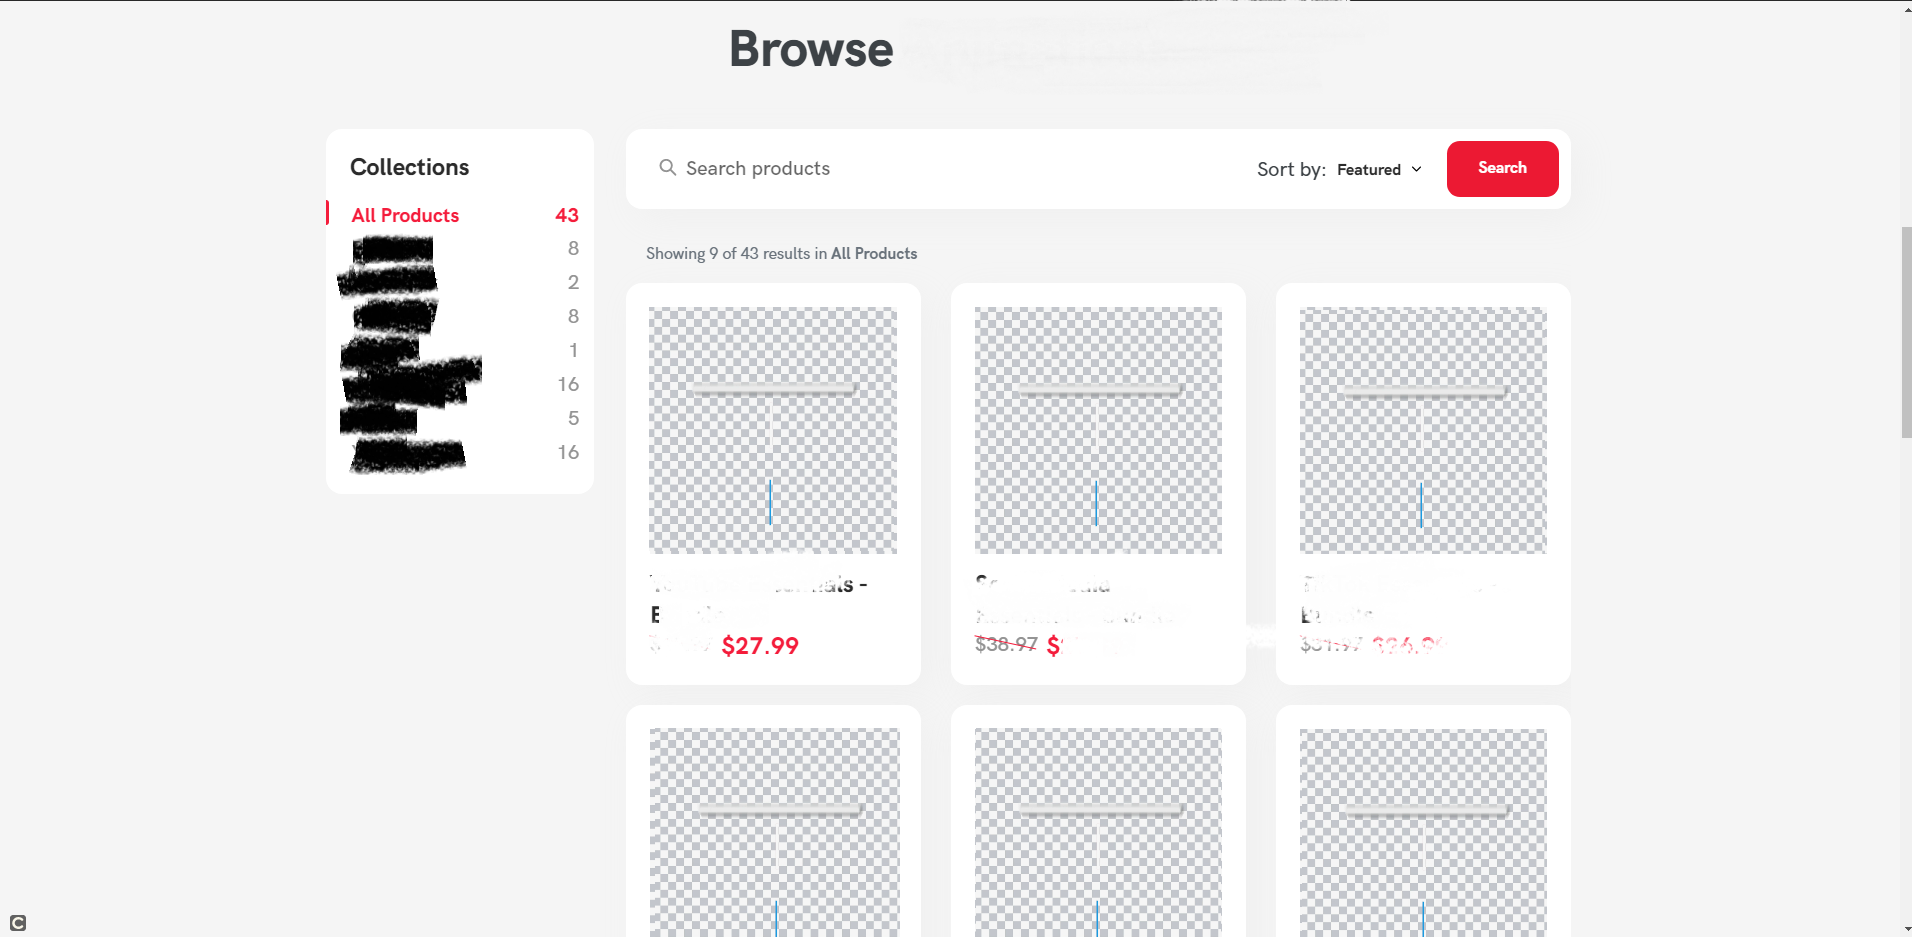Click the Browse page heading

(x=811, y=49)
